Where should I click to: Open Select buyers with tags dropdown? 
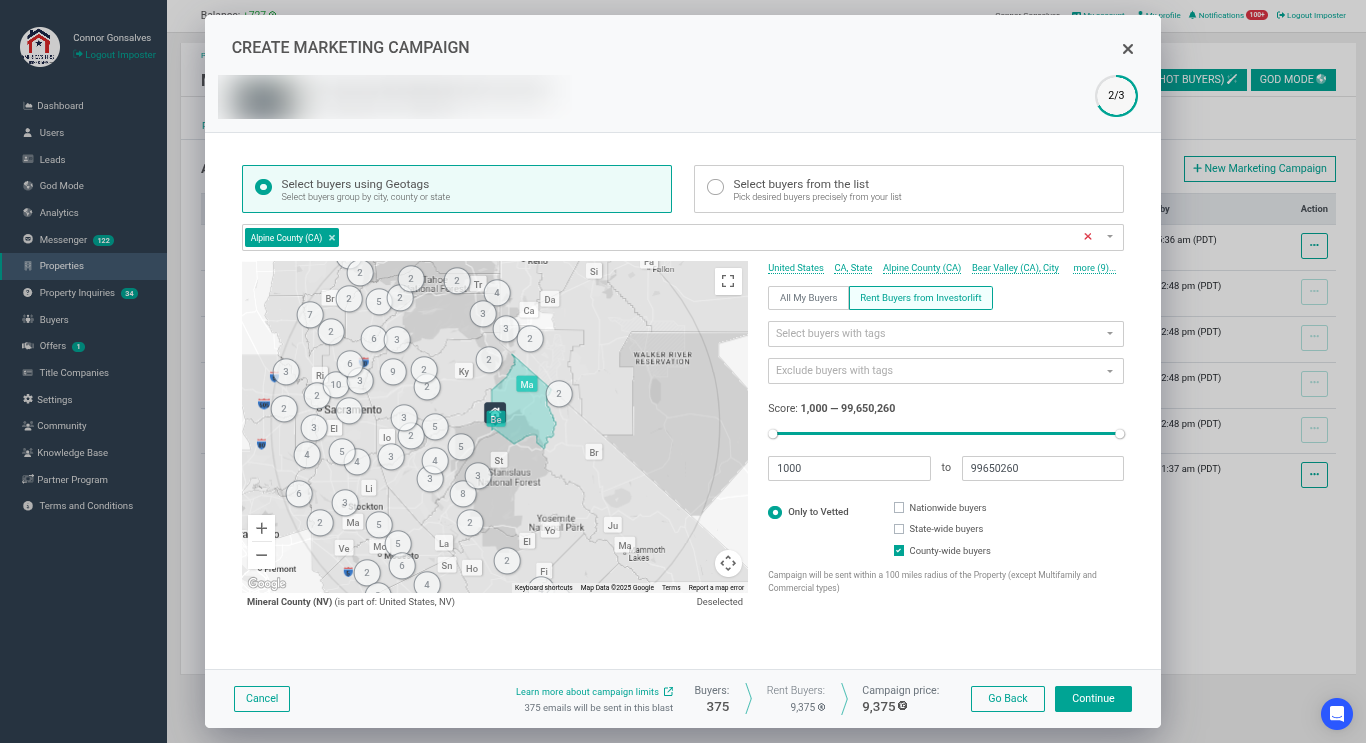point(946,334)
